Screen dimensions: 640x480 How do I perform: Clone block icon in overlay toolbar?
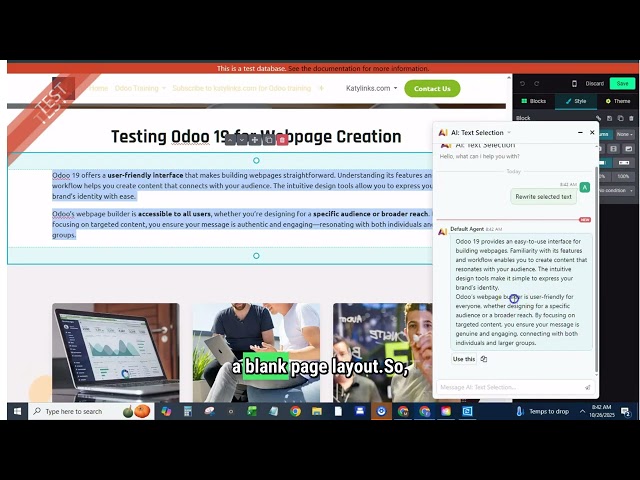click(268, 140)
